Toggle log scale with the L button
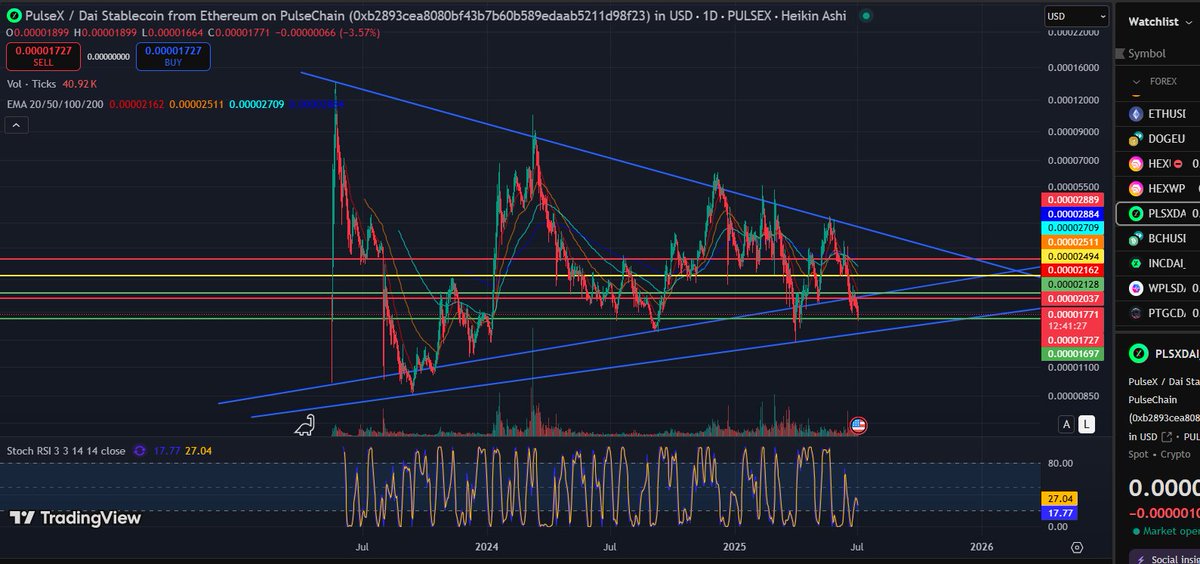Viewport: 1200px width, 564px height. click(1087, 424)
